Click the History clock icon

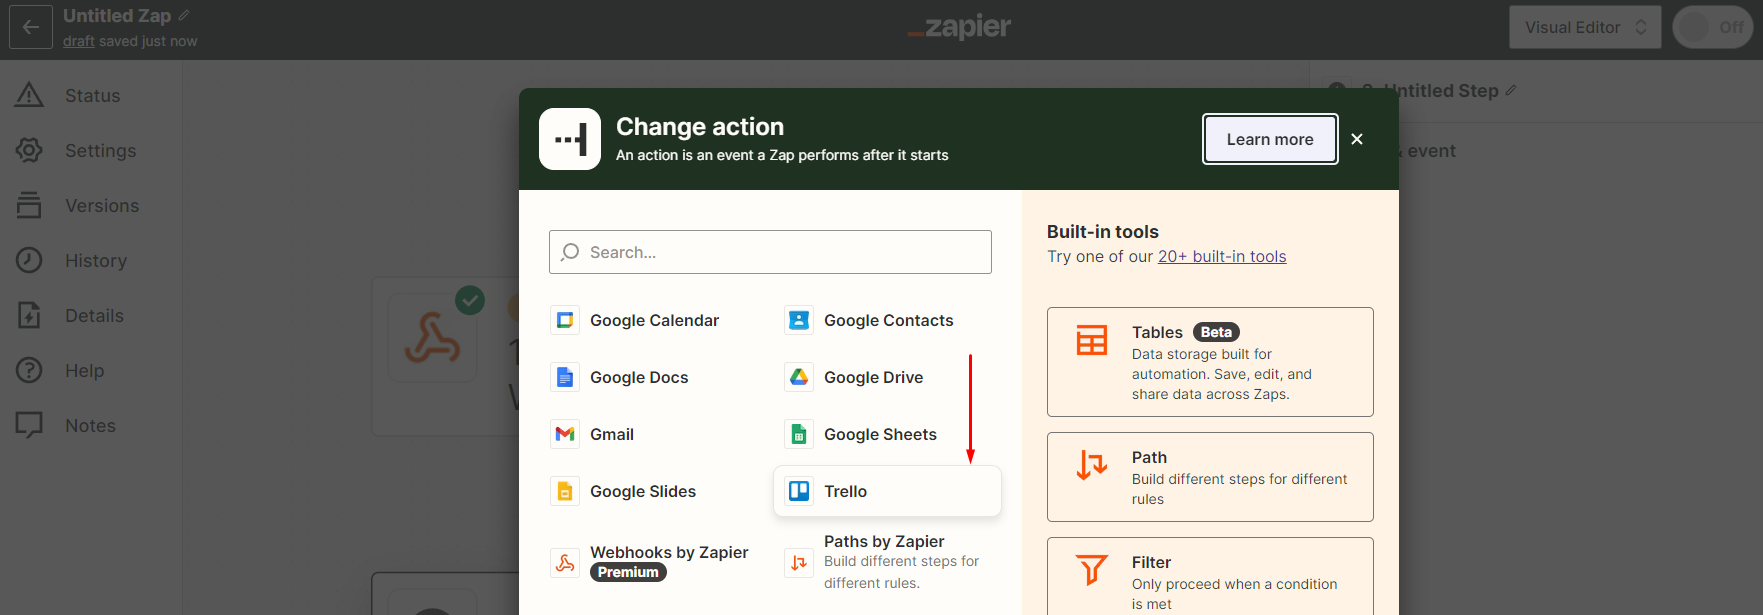pyautogui.click(x=29, y=260)
